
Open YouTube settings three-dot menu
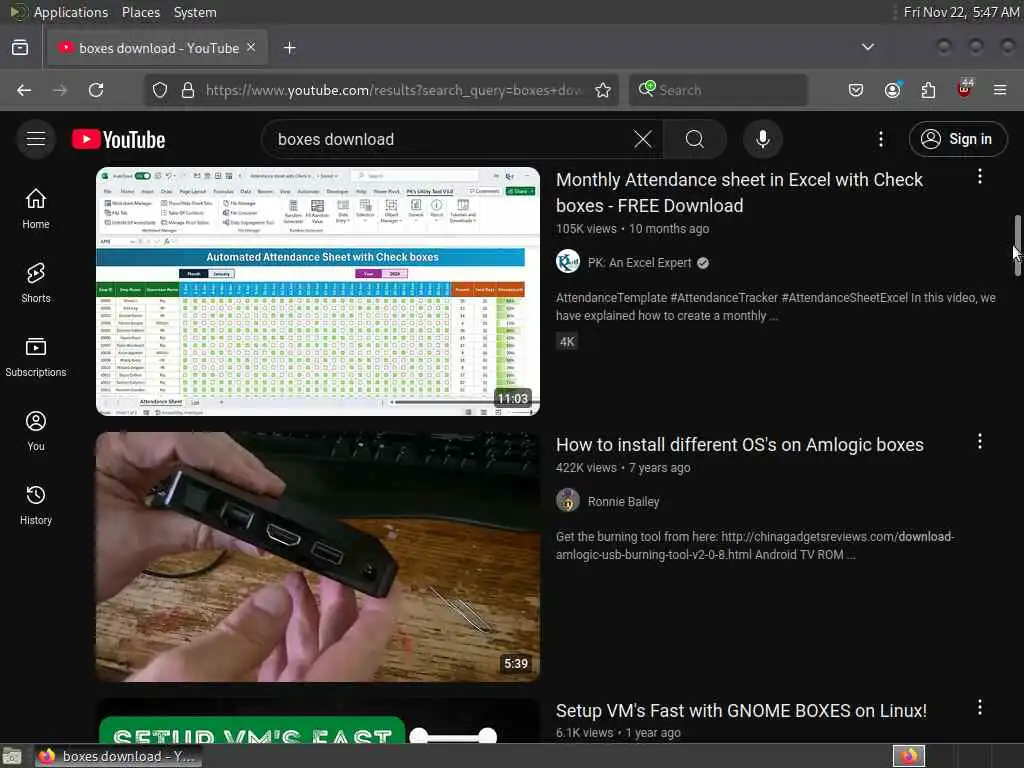click(881, 139)
